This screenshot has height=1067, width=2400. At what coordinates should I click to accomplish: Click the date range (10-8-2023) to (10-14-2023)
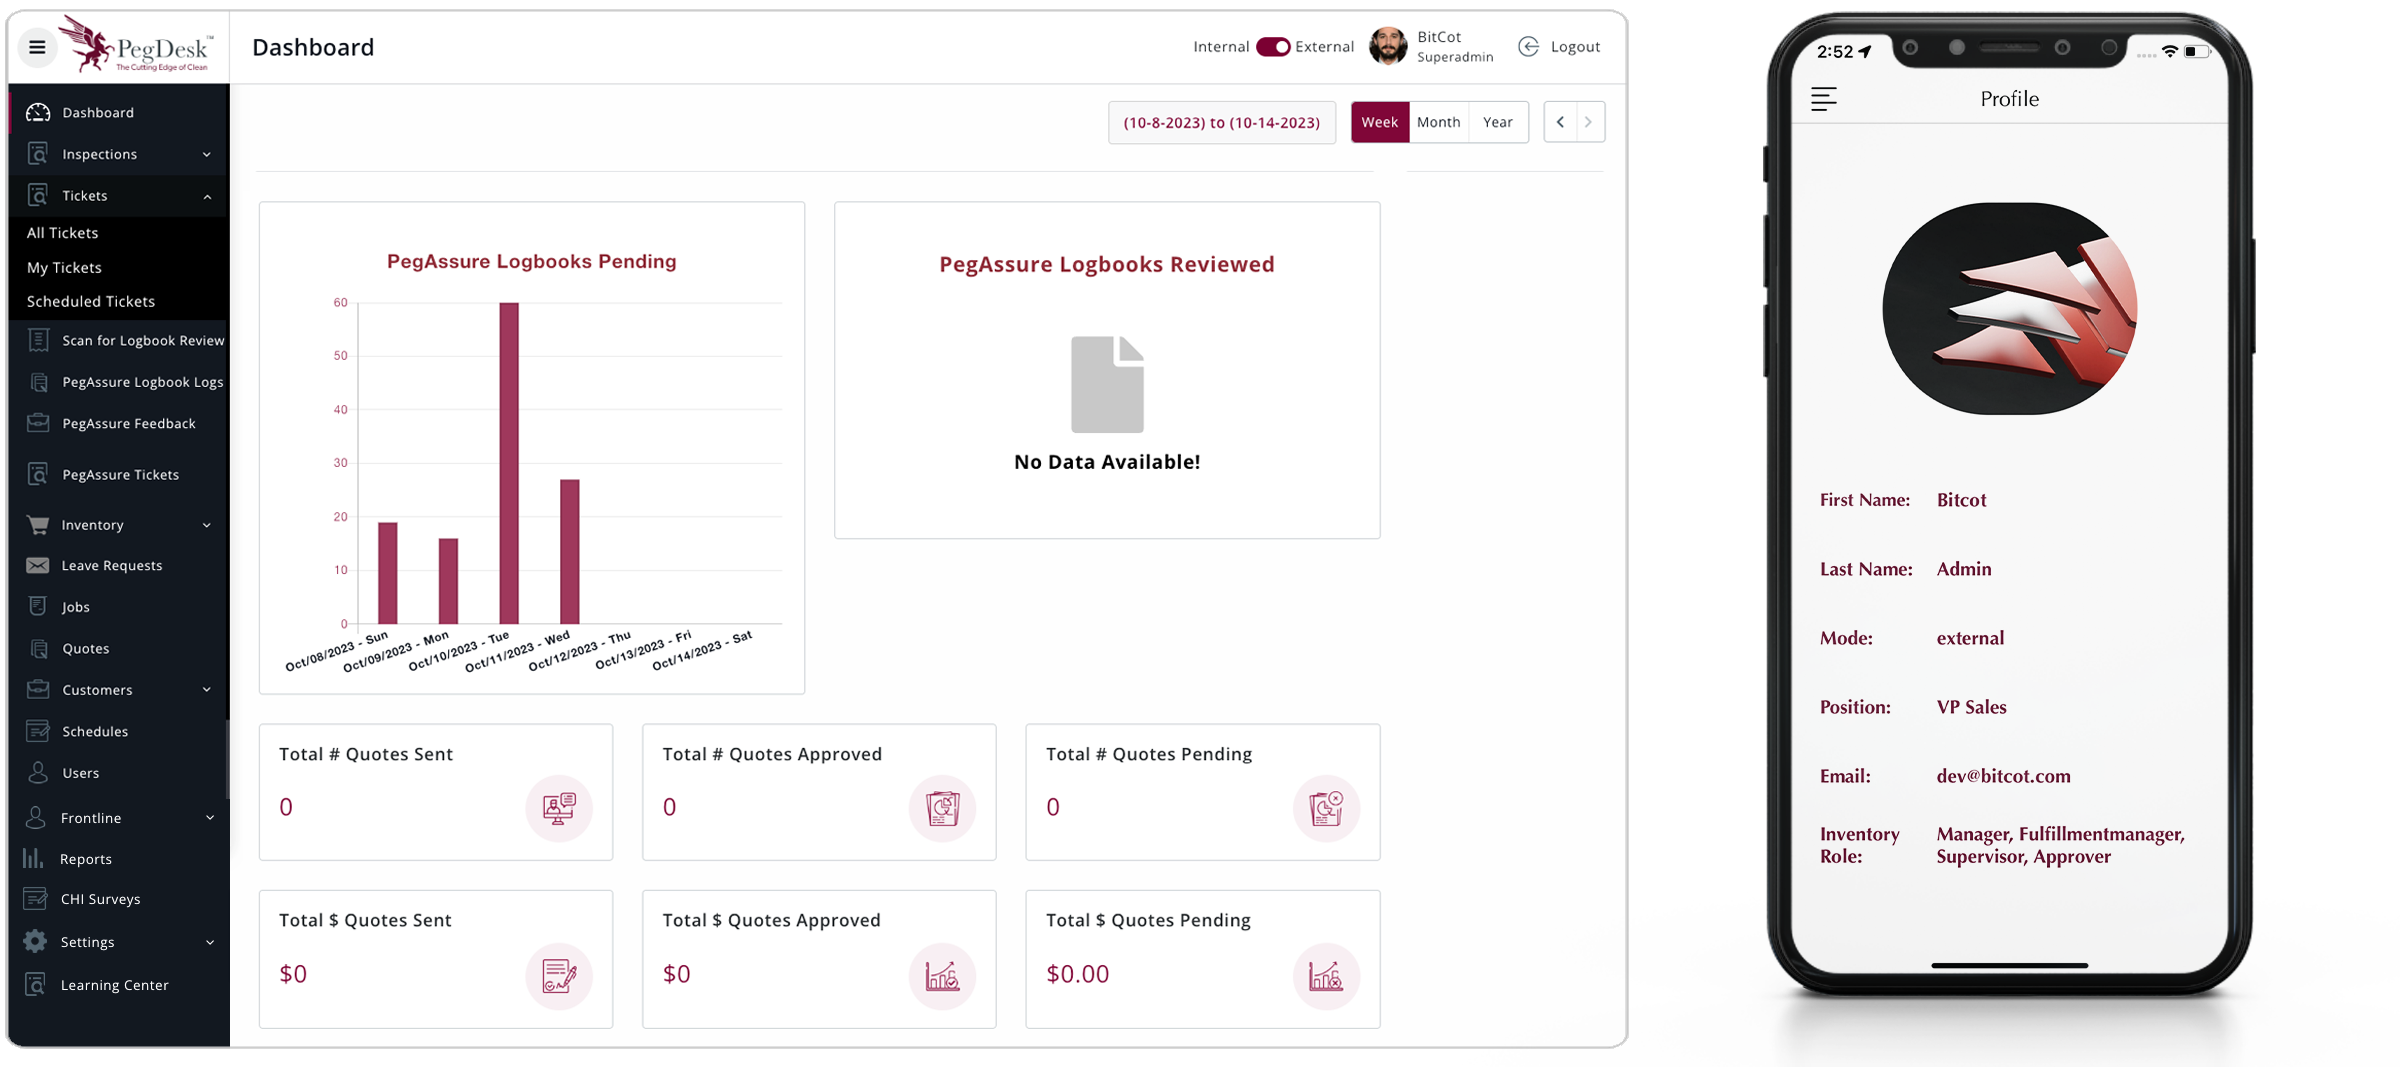coord(1221,122)
